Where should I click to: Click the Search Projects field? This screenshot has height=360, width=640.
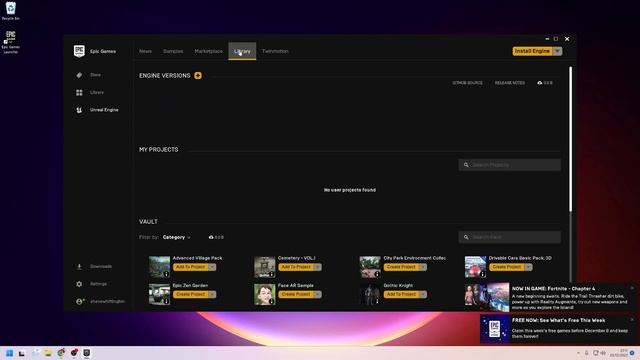(x=509, y=165)
